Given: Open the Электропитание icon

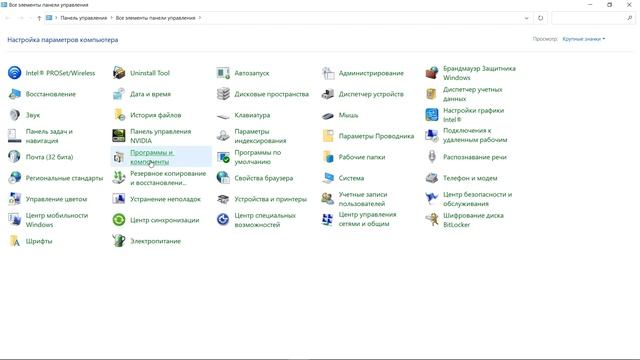Looking at the screenshot, I should 119,241.
